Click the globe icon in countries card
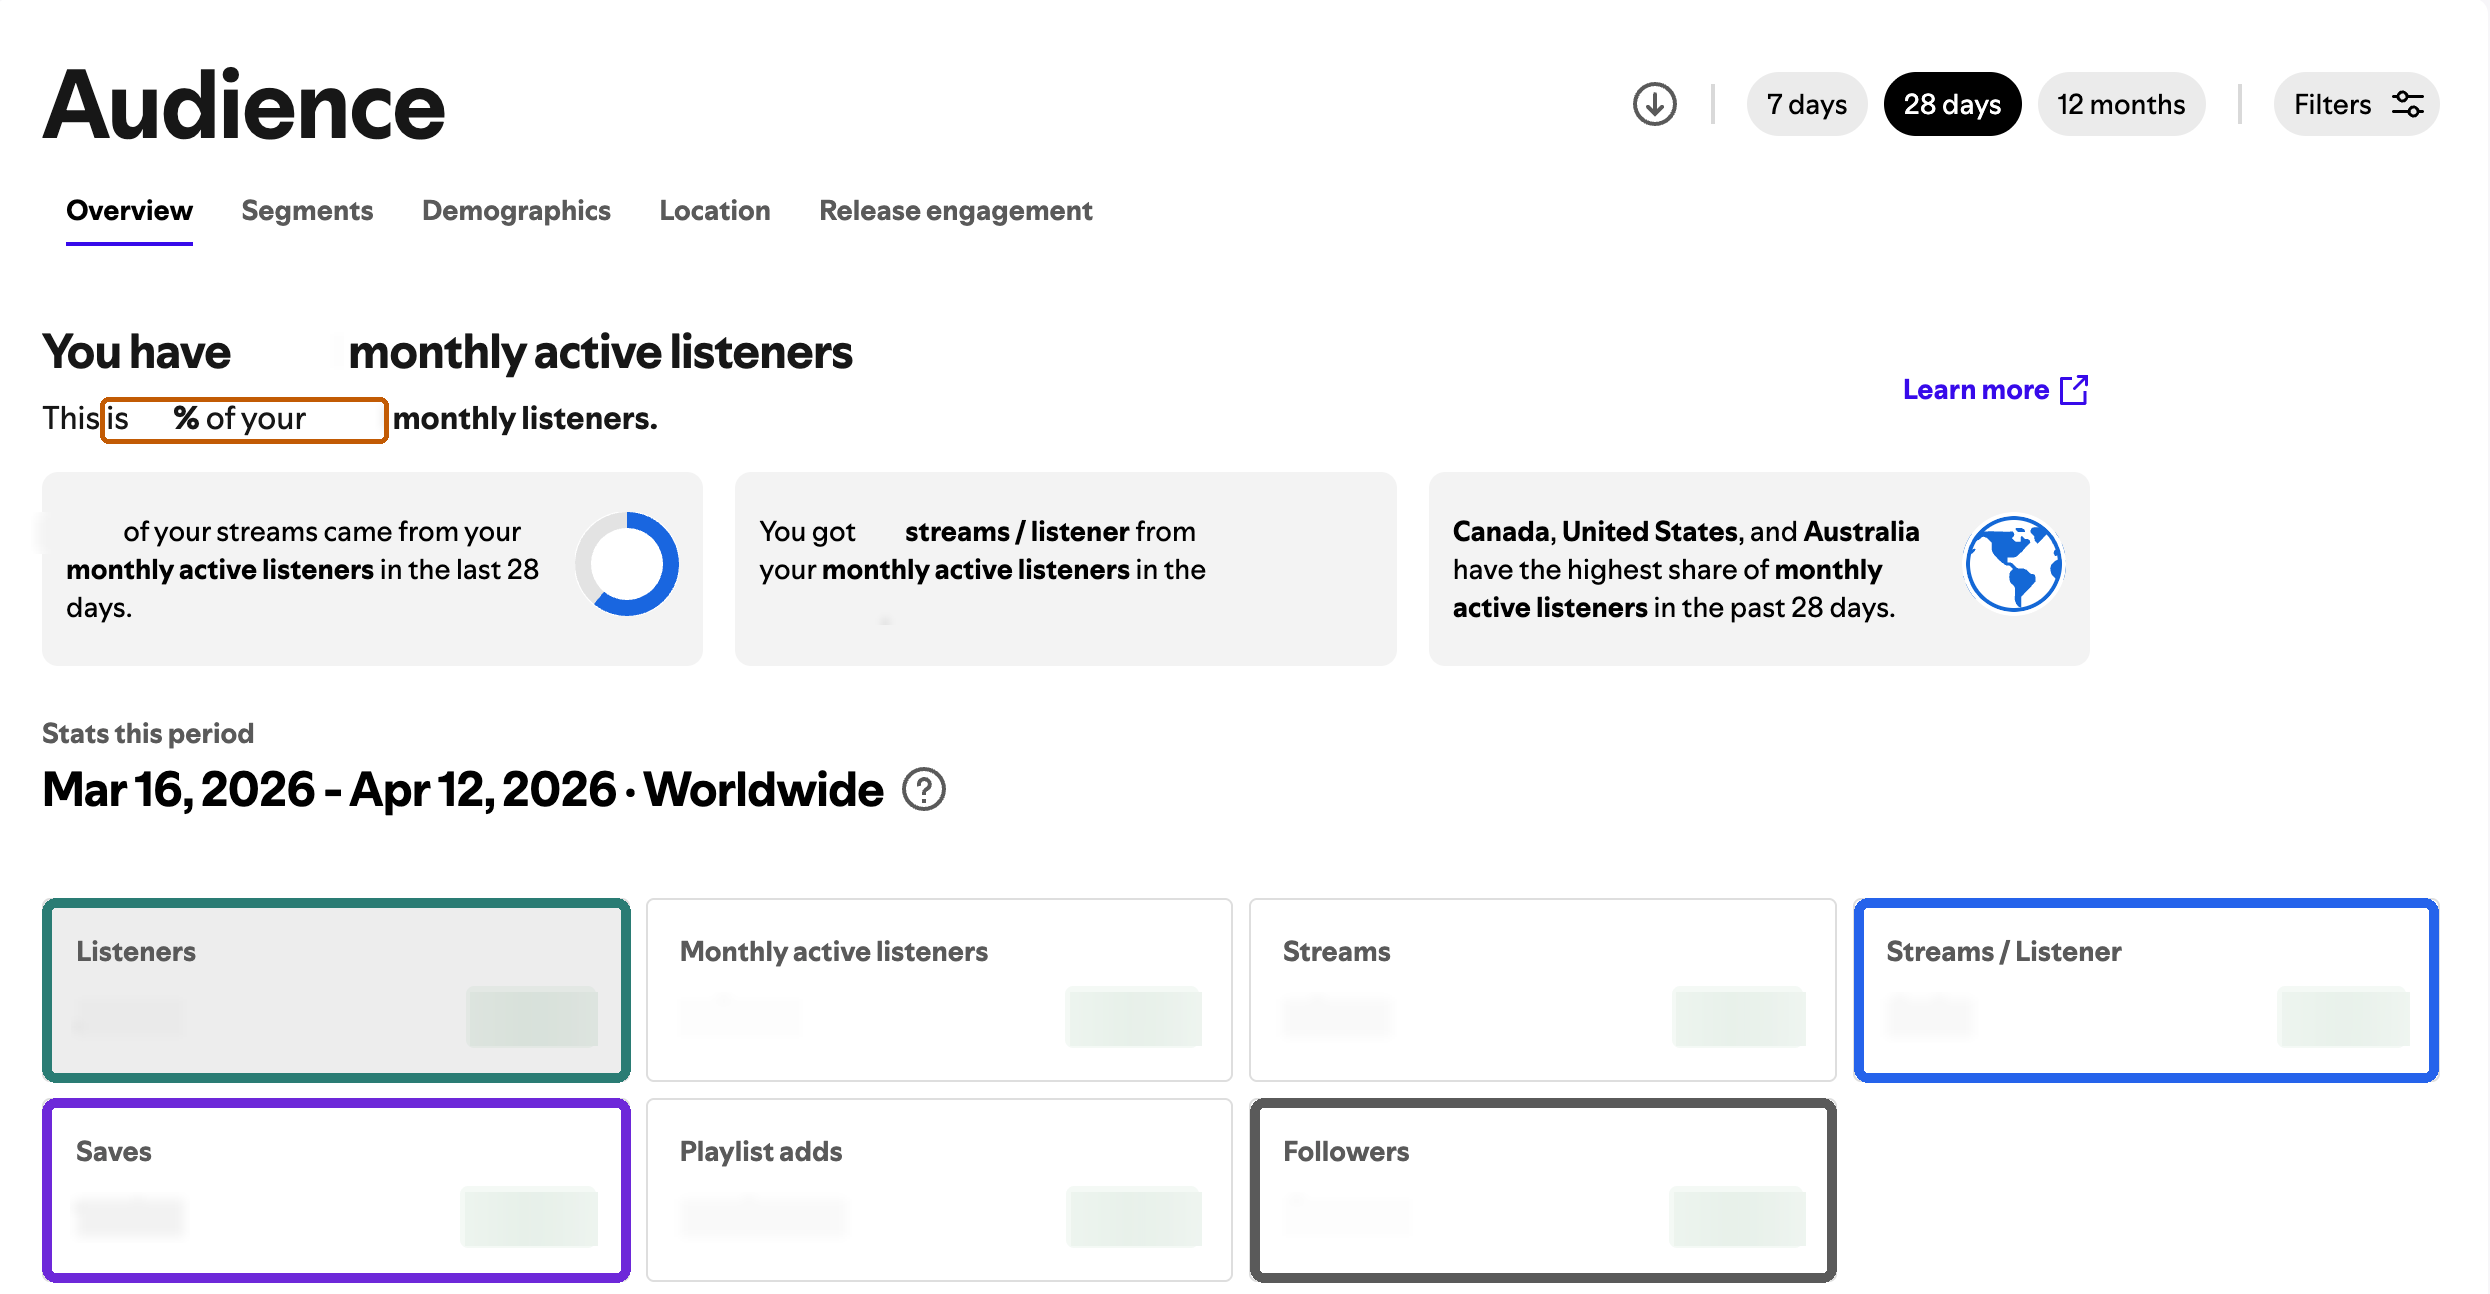This screenshot has height=1294, width=2490. 2013,564
